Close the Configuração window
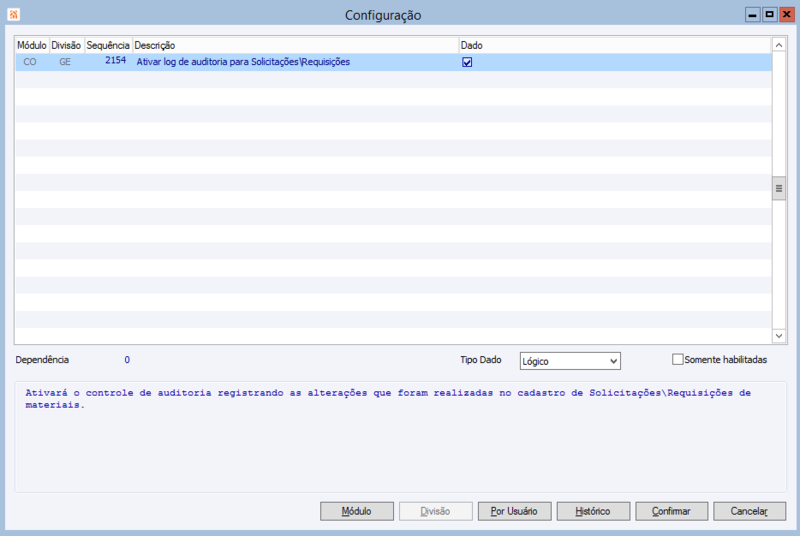Image resolution: width=800 pixels, height=536 pixels. pos(787,15)
